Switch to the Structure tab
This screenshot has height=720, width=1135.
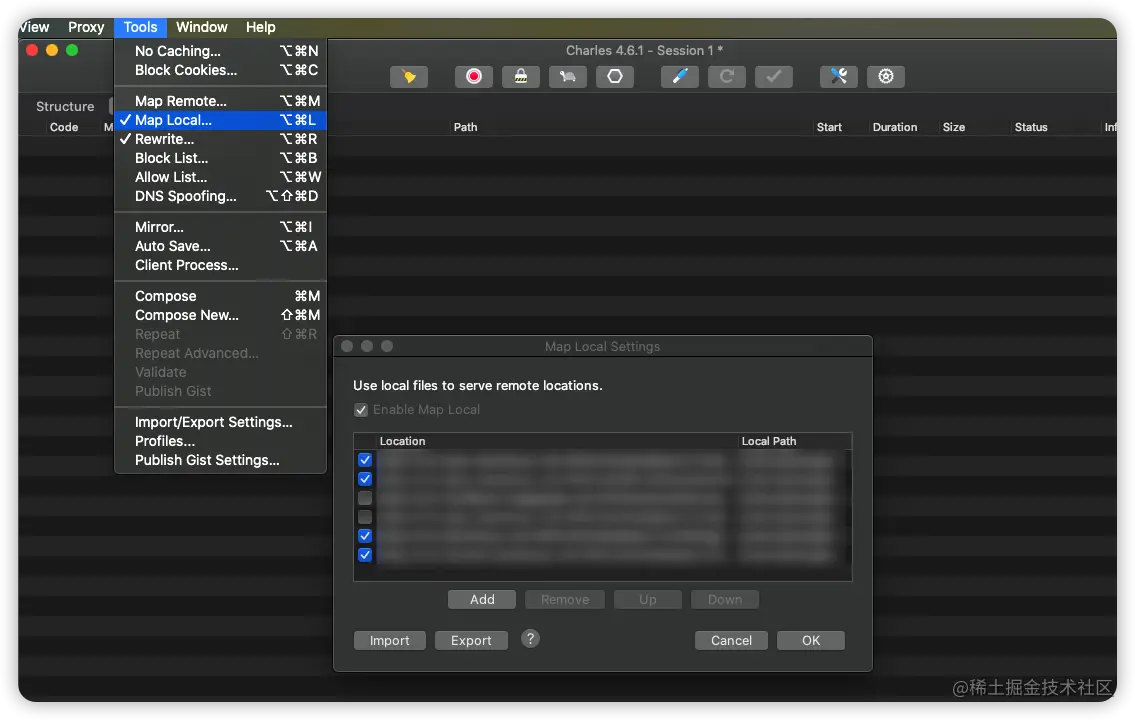[x=65, y=106]
